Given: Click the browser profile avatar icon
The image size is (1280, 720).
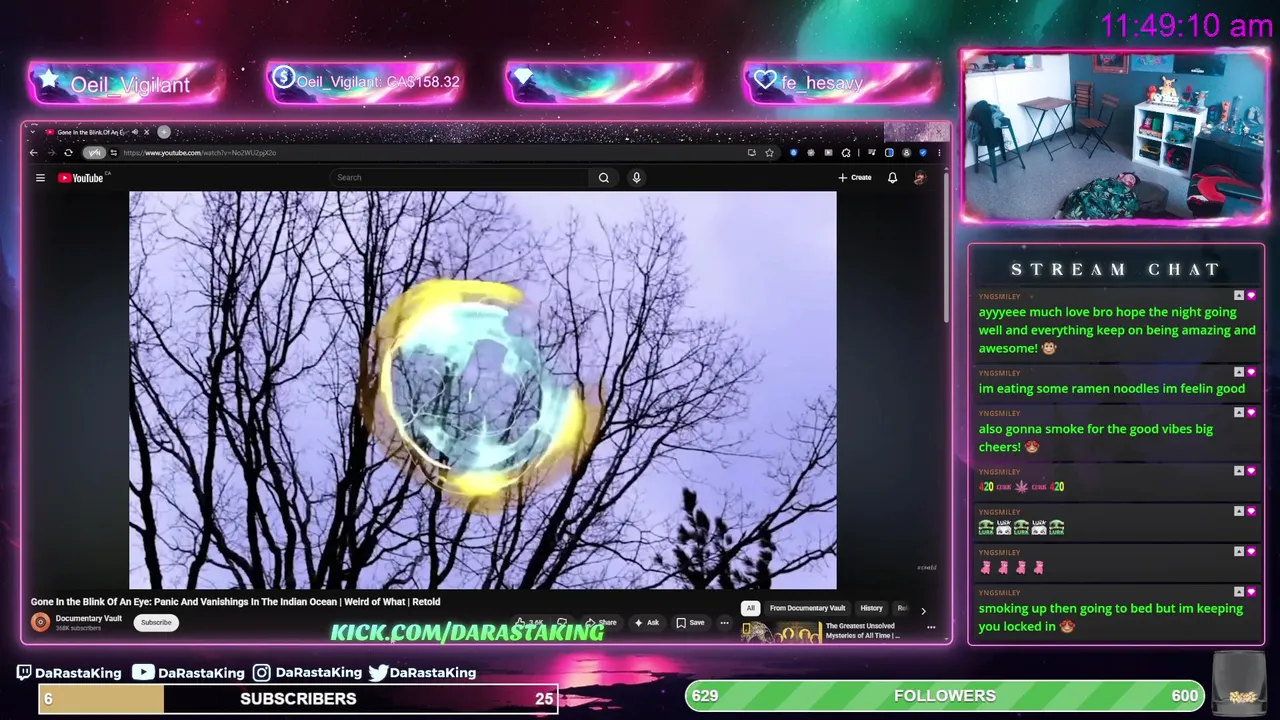Looking at the screenshot, I should pyautogui.click(x=906, y=153).
